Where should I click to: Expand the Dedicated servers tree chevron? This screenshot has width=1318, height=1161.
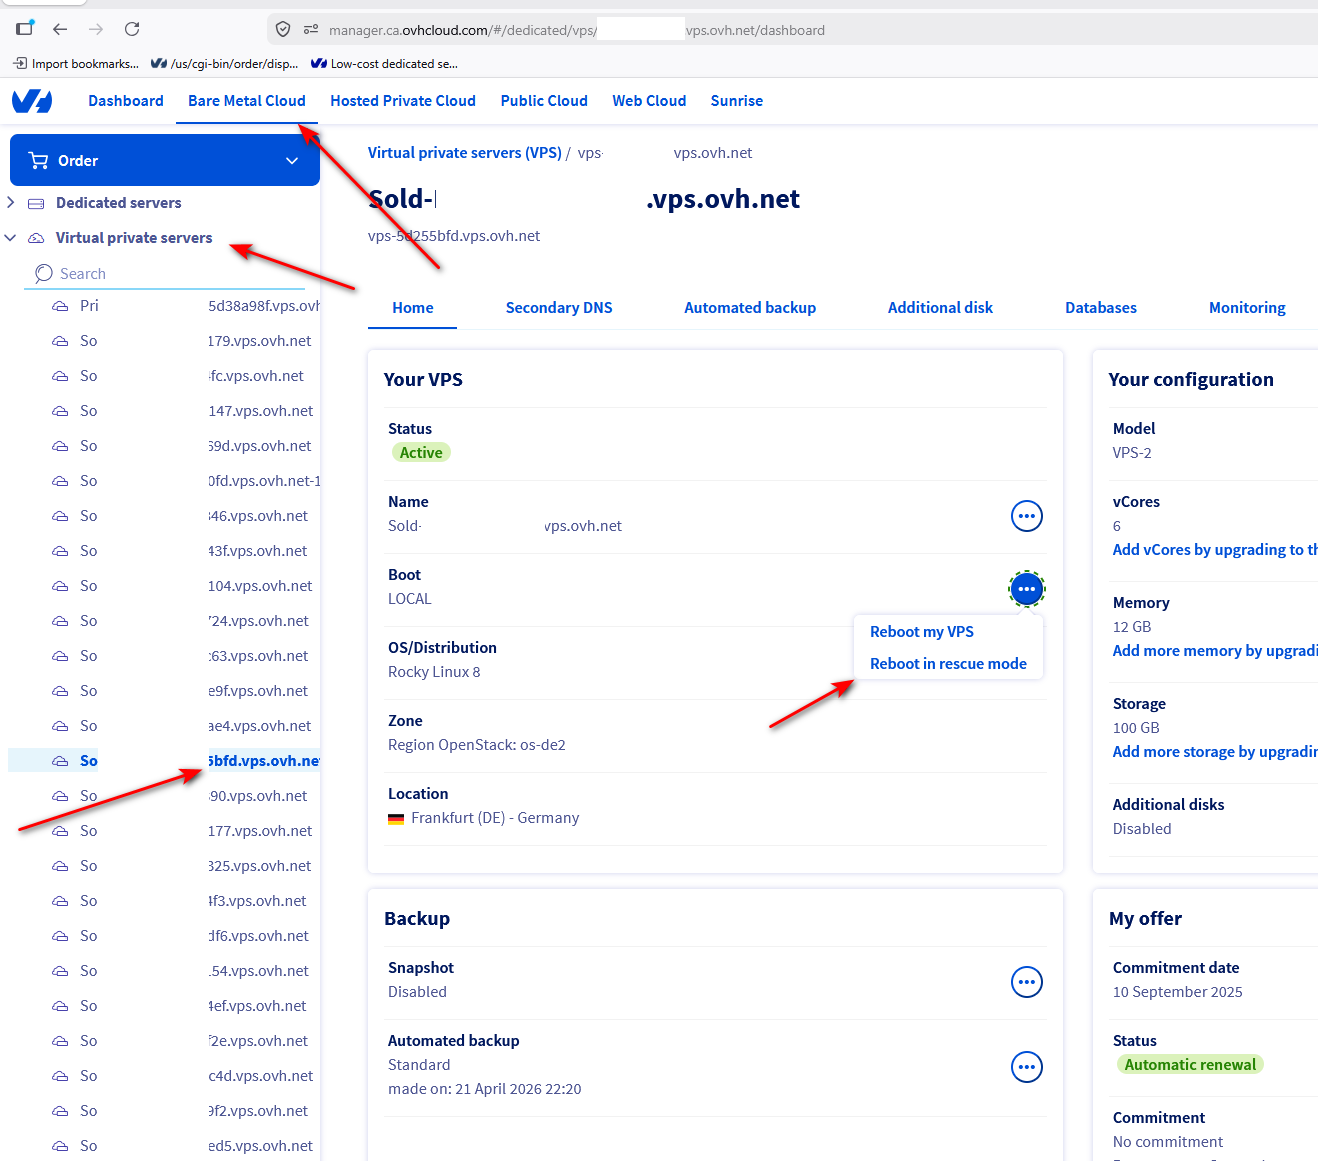pyautogui.click(x=11, y=203)
